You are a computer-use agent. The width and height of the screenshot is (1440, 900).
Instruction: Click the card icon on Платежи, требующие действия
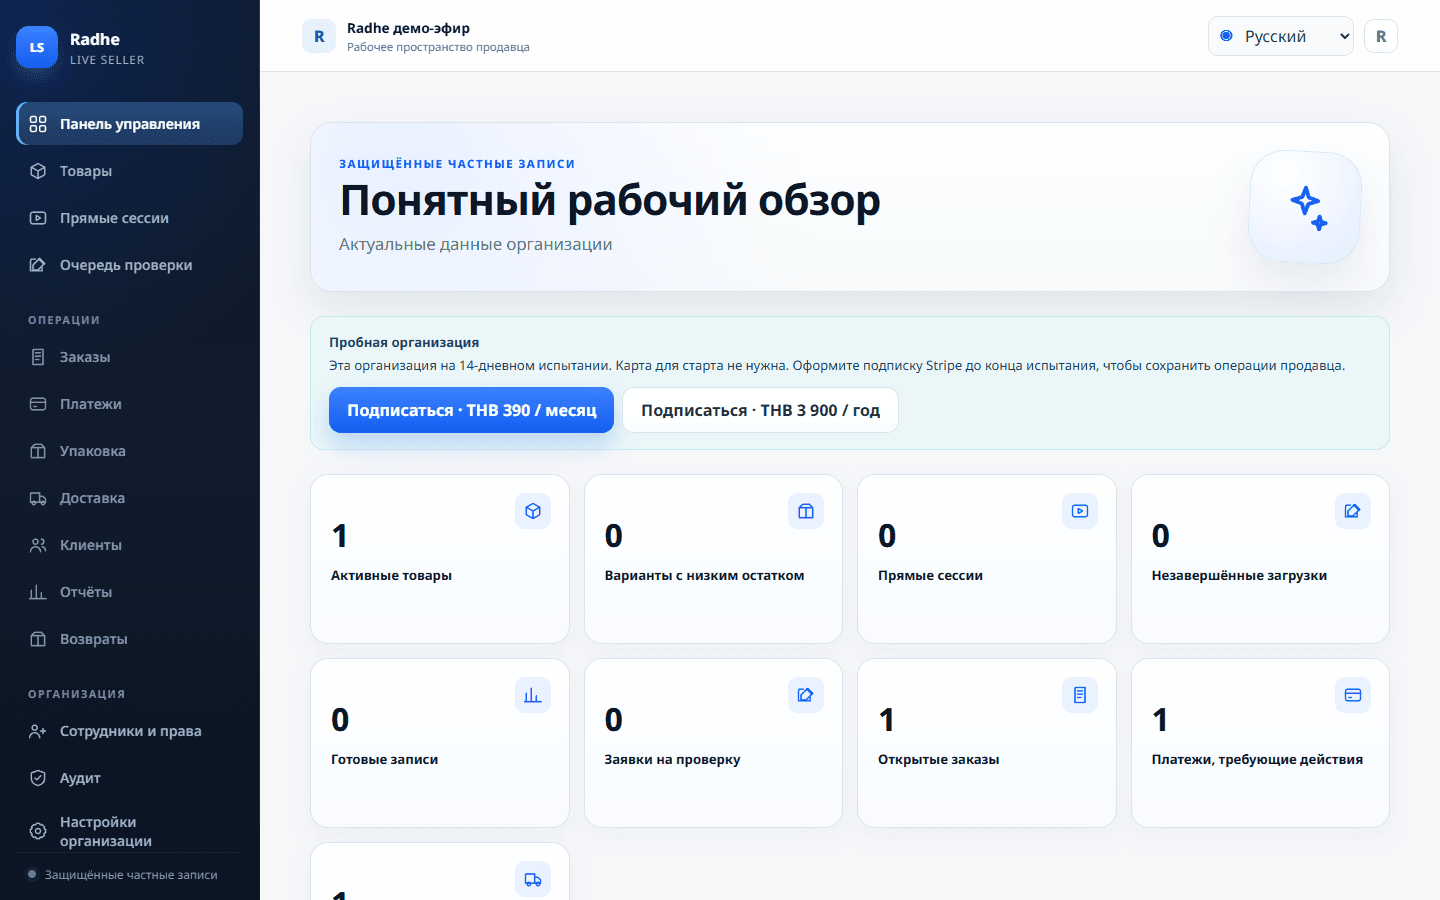pyautogui.click(x=1353, y=695)
